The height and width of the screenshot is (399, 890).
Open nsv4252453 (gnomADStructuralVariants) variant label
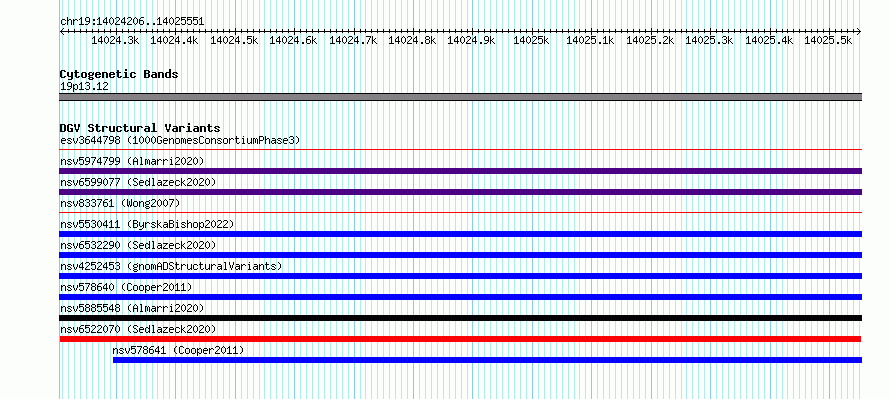[171, 266]
